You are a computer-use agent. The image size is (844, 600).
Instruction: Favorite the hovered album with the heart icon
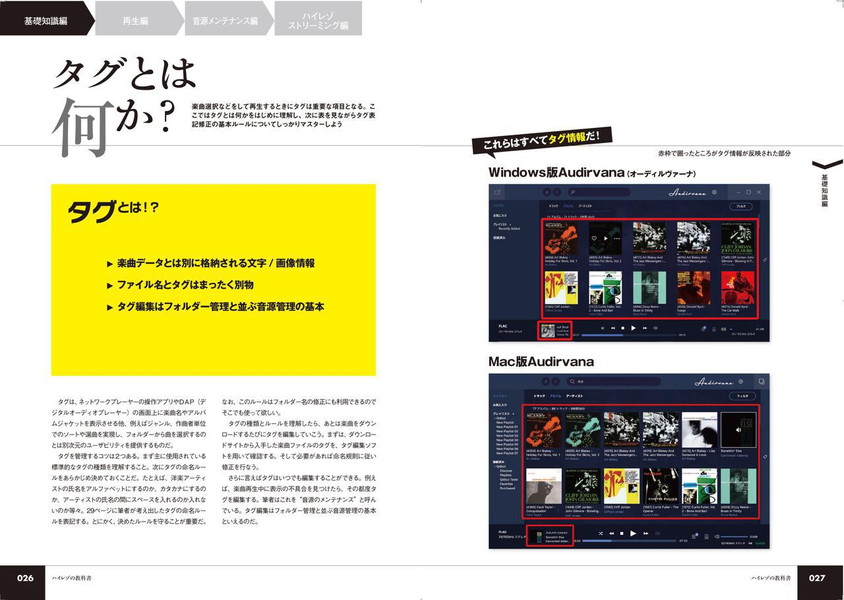point(594,238)
